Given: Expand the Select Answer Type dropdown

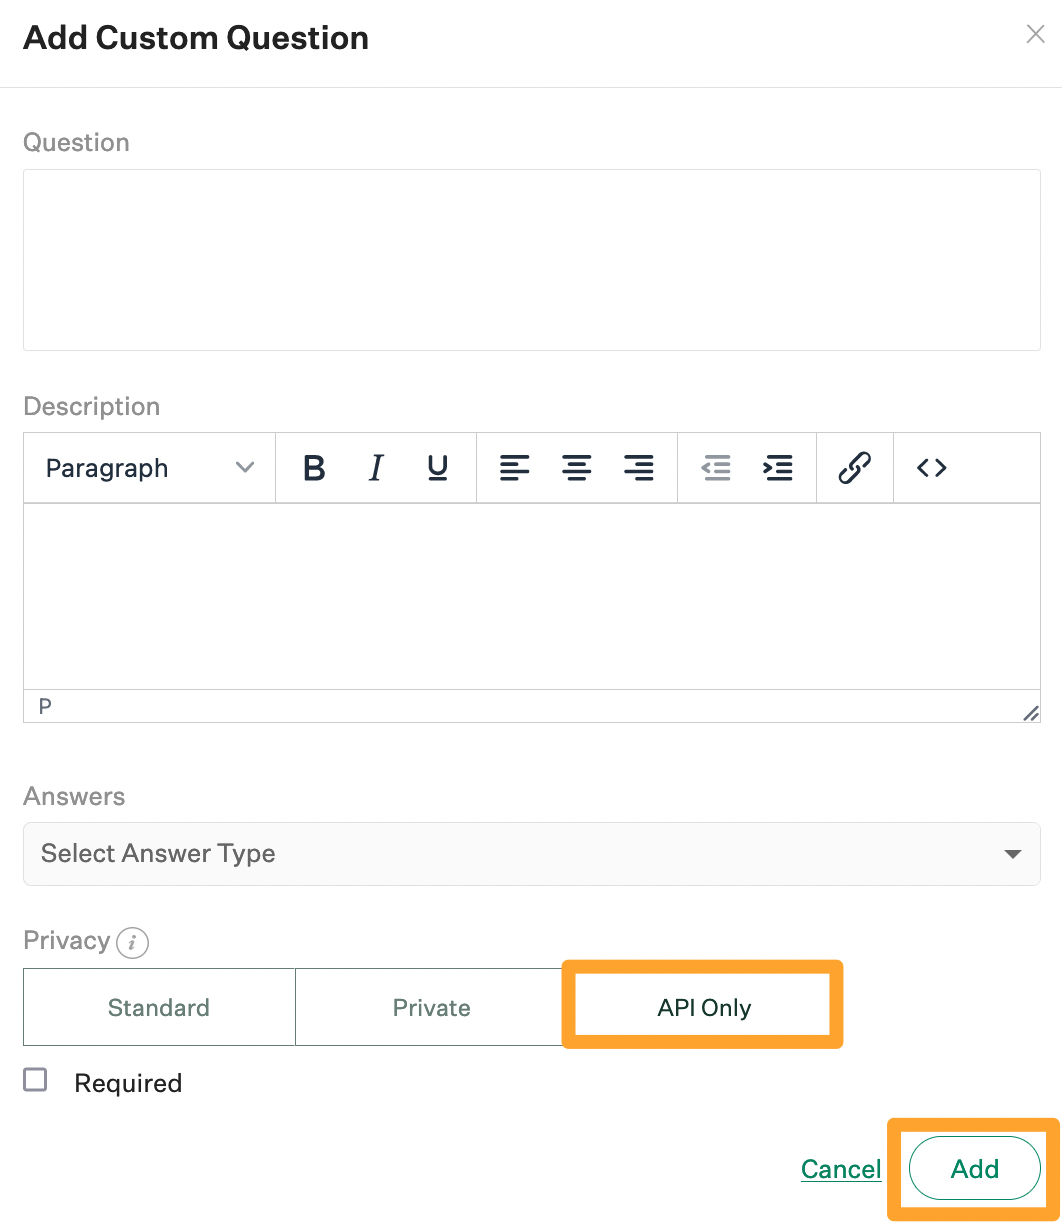Looking at the screenshot, I should 531,854.
